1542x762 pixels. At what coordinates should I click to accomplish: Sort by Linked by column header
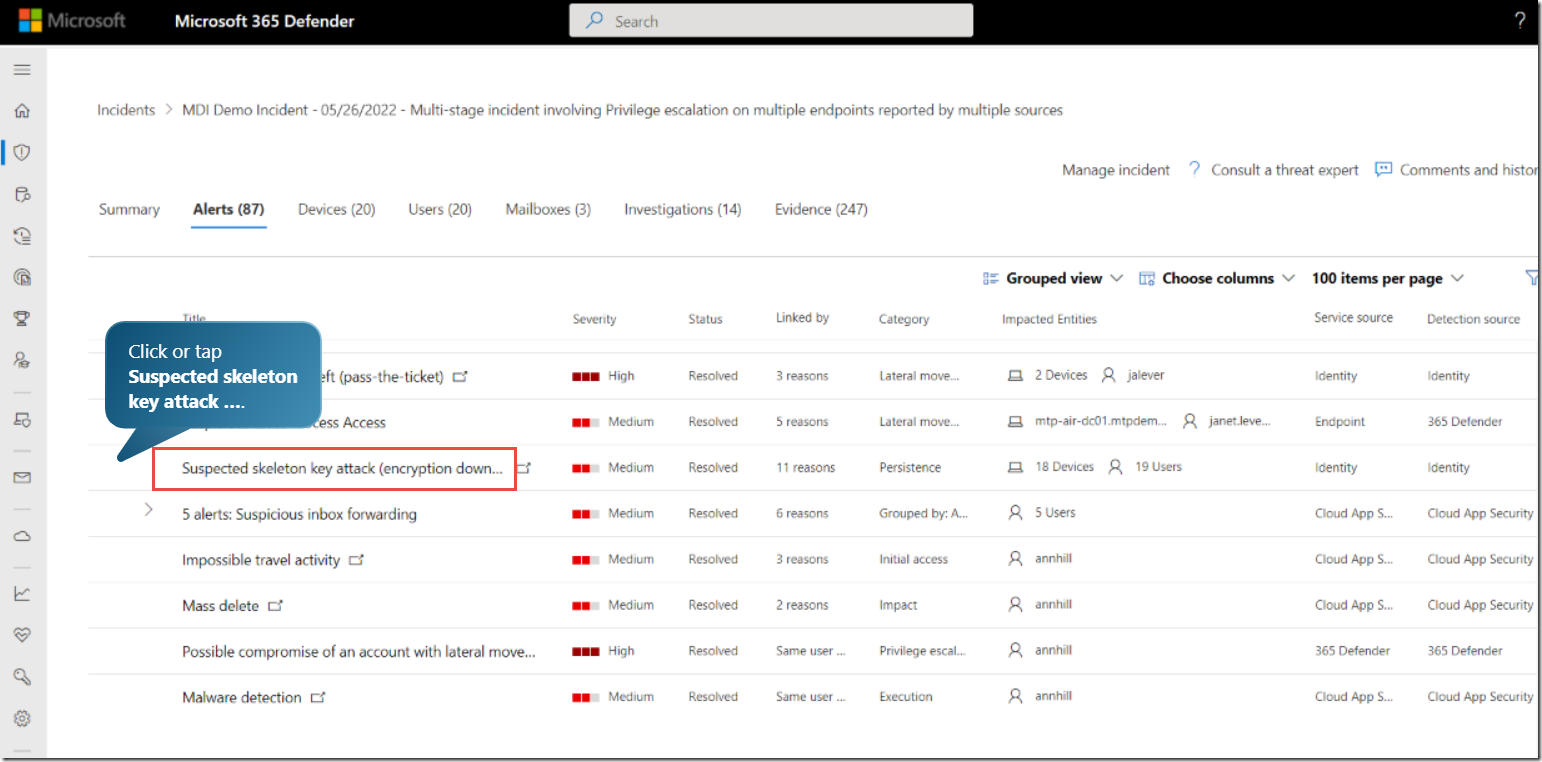tap(802, 318)
